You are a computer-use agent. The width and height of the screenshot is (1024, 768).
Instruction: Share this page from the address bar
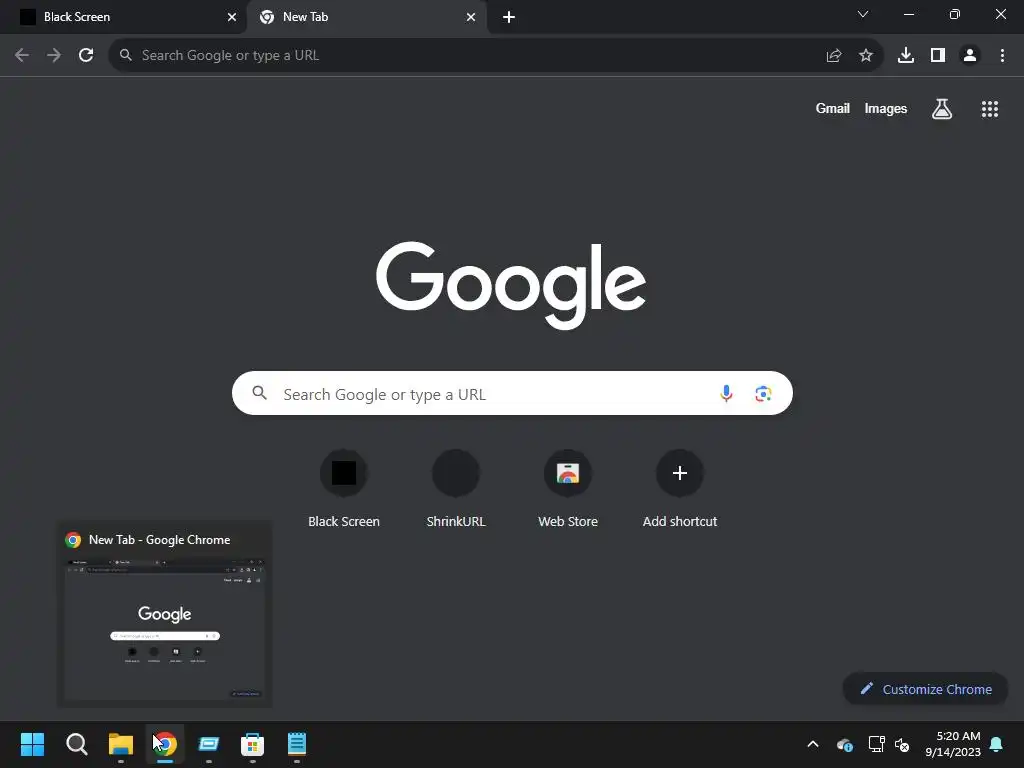coord(833,56)
